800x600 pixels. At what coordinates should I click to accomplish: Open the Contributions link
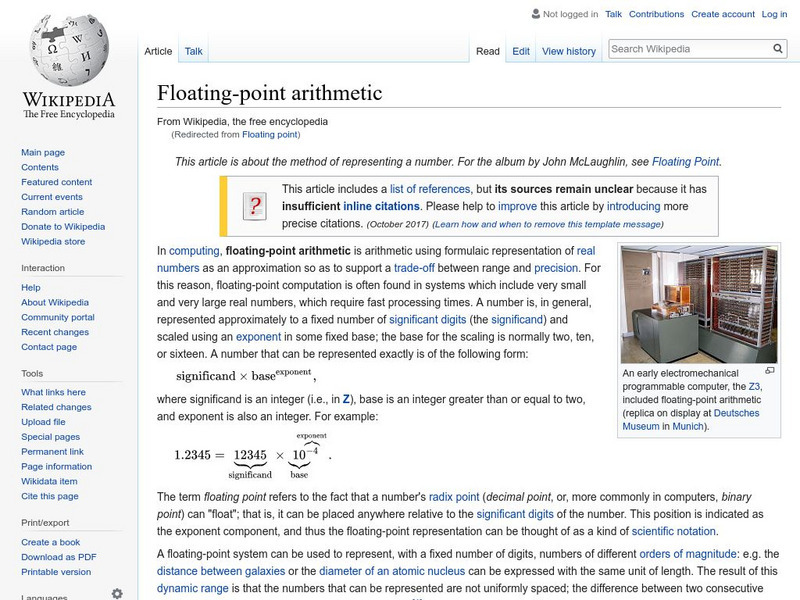656,14
